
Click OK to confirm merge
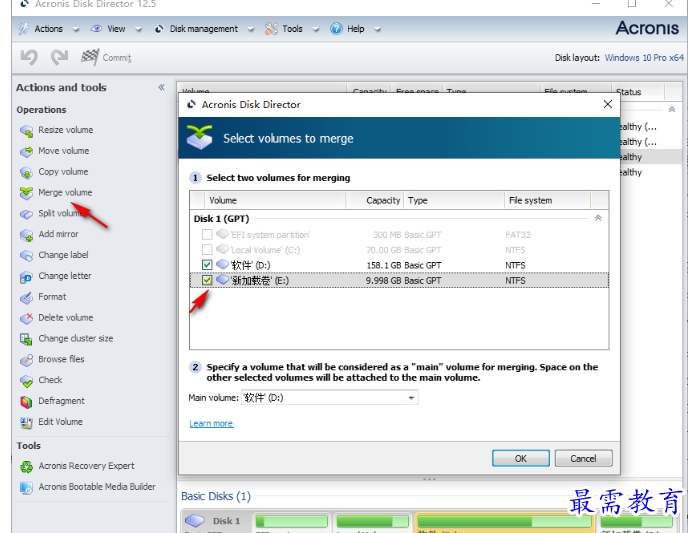pos(520,458)
